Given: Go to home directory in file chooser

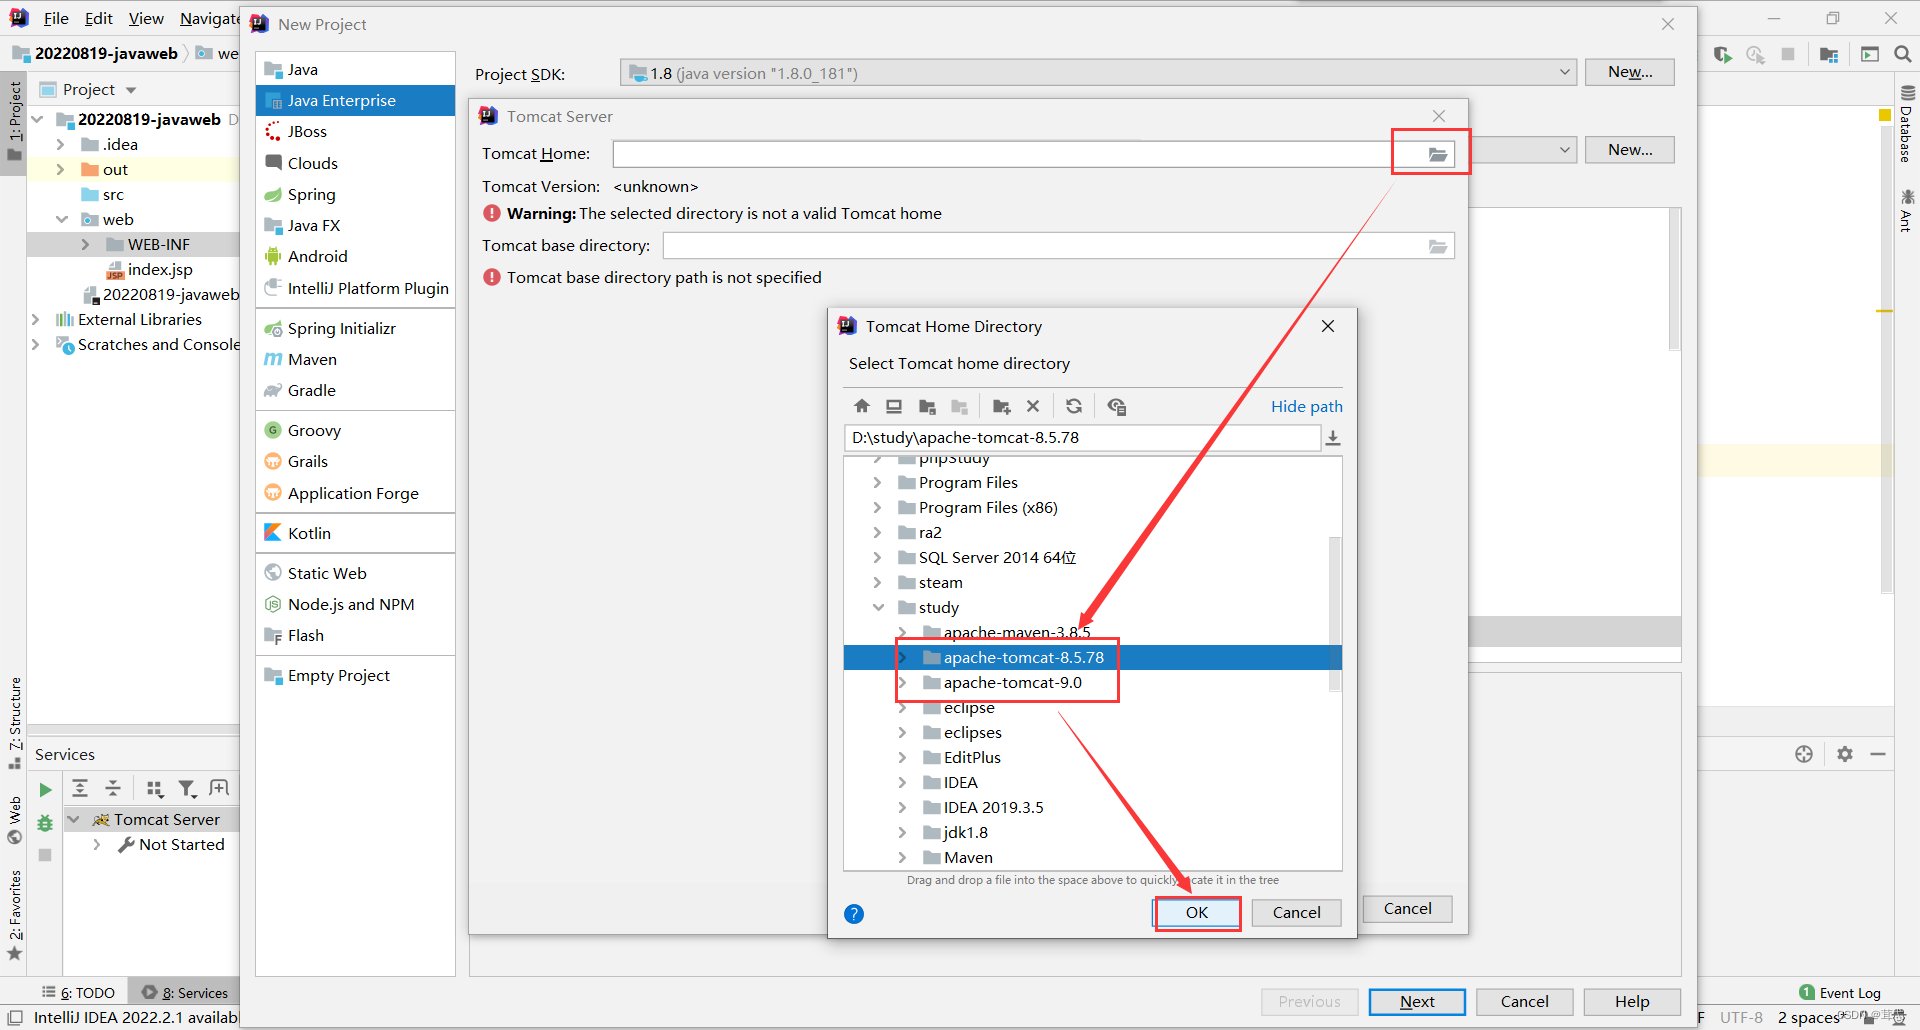Looking at the screenshot, I should (862, 406).
